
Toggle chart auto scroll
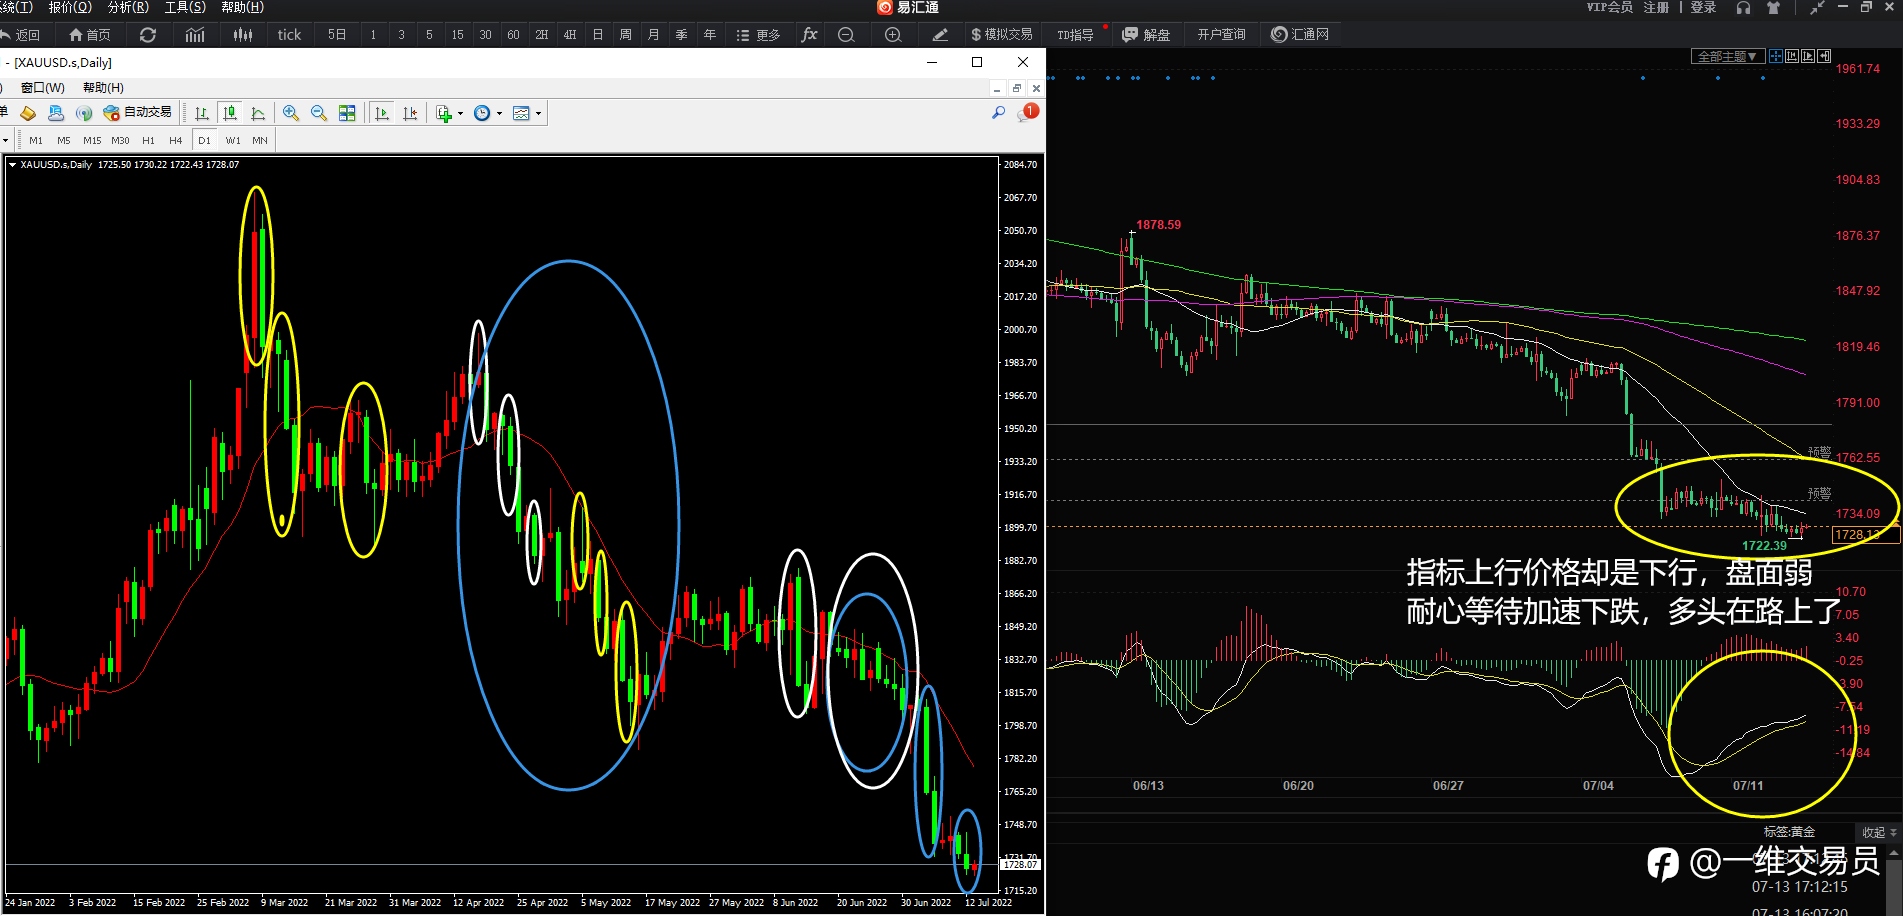[382, 113]
